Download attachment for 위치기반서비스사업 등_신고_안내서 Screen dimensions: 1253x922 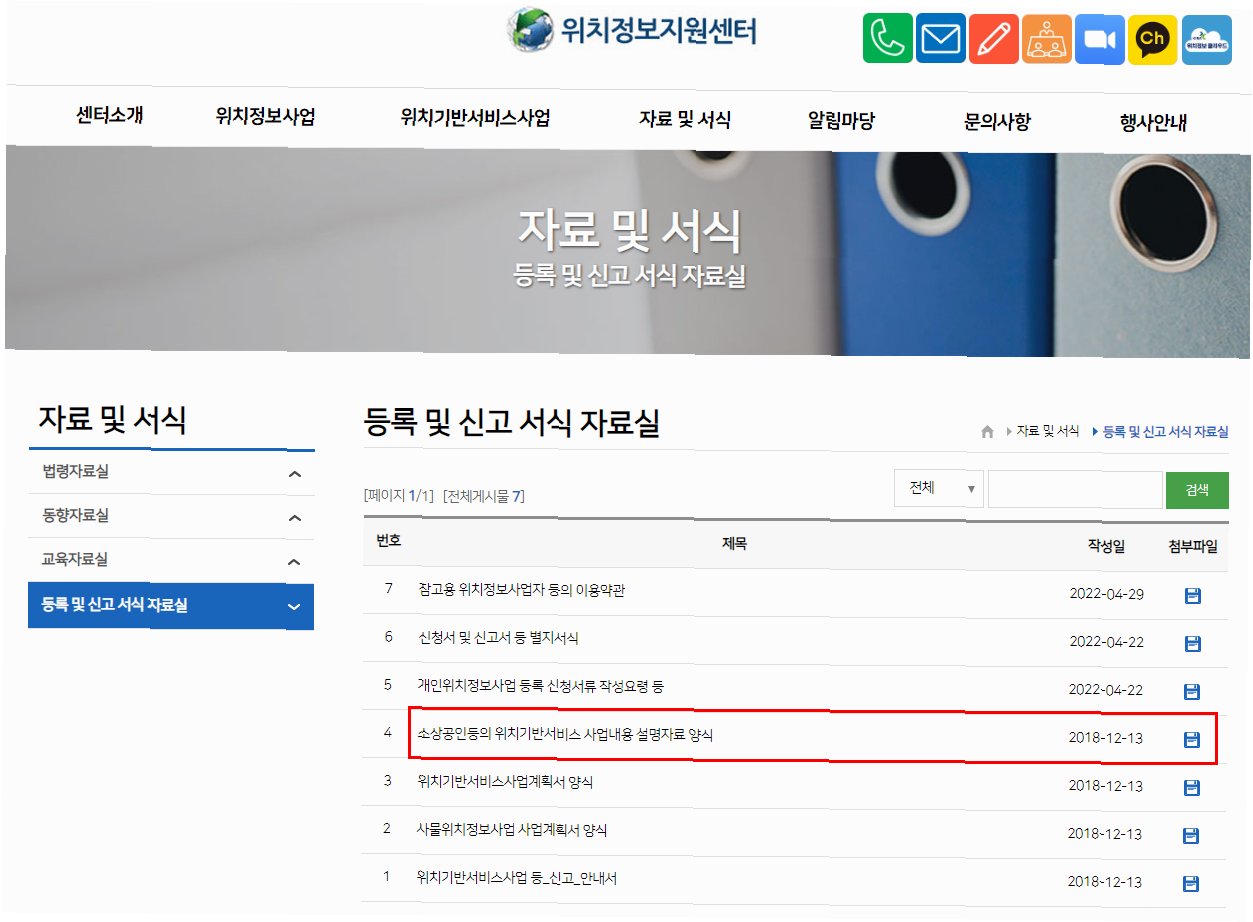pyautogui.click(x=1192, y=883)
